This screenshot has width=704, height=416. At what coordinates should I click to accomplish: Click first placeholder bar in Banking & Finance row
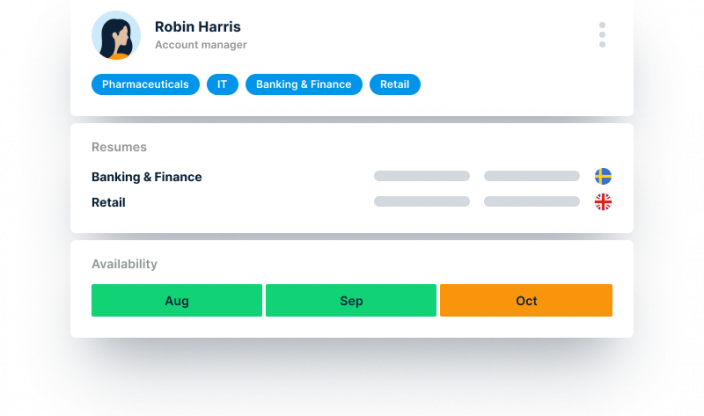coord(421,176)
